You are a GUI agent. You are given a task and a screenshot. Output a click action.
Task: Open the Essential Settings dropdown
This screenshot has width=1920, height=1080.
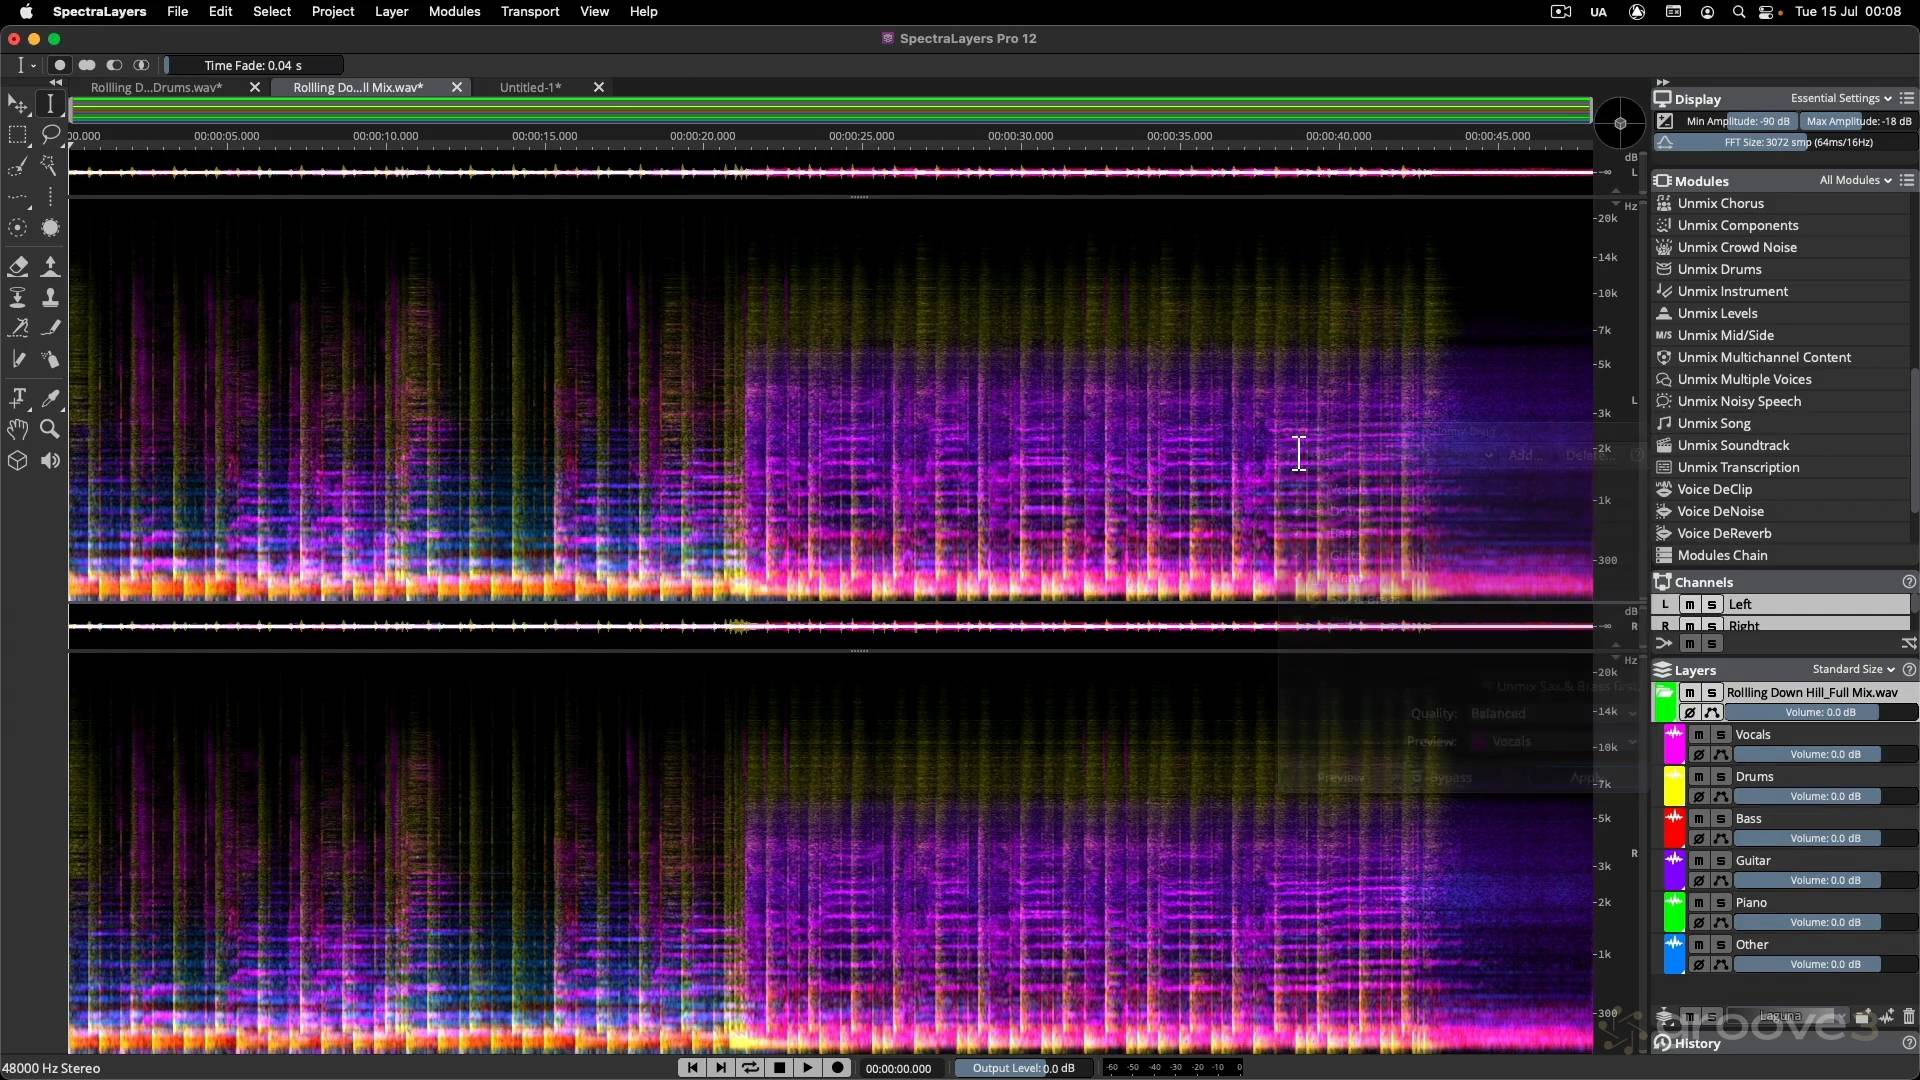(1840, 98)
